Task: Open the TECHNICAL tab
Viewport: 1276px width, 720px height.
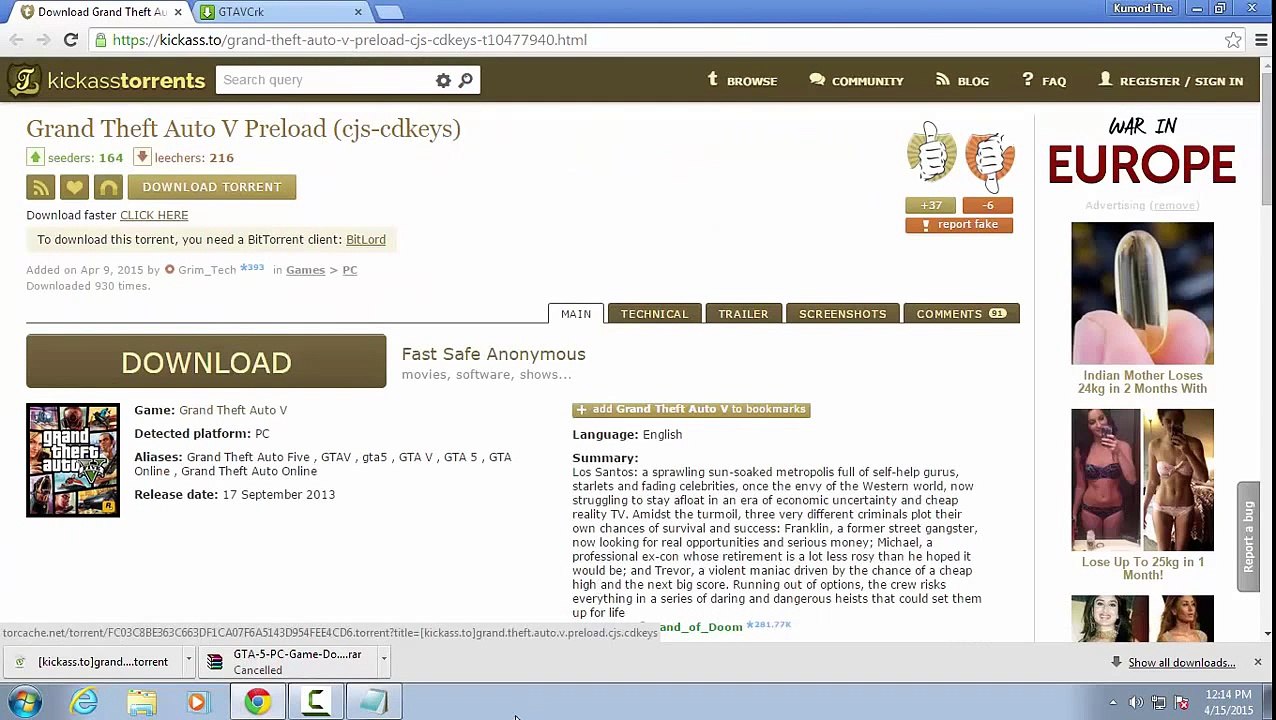Action: [x=654, y=314]
